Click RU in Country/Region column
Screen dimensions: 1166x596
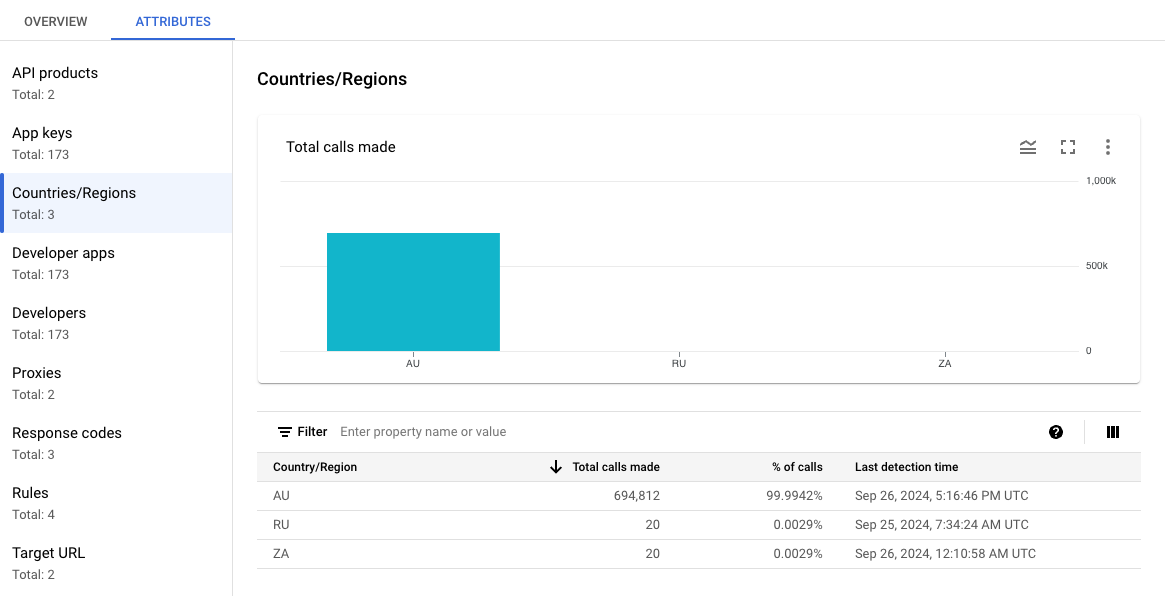(281, 525)
